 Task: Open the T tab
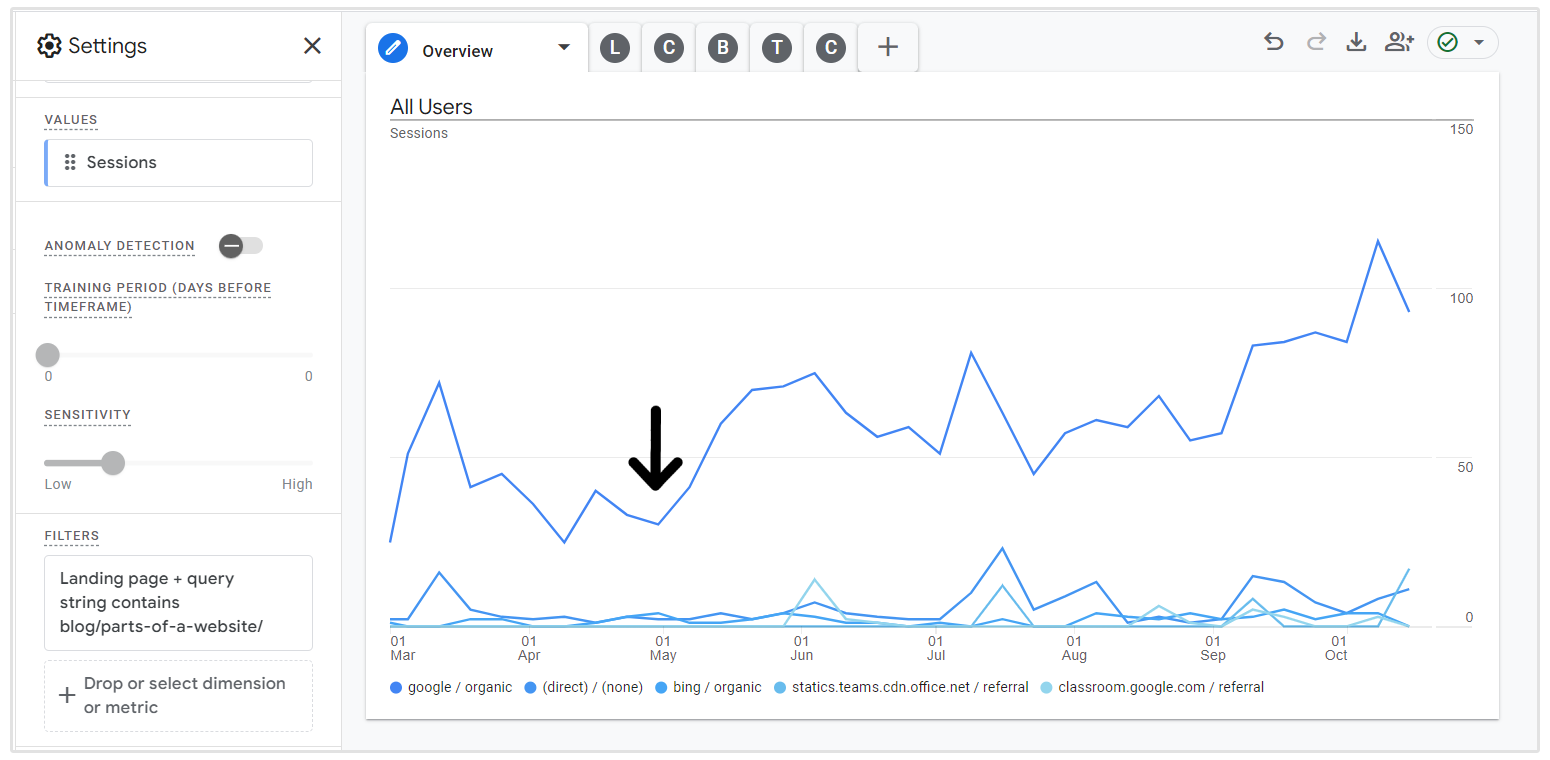(777, 48)
